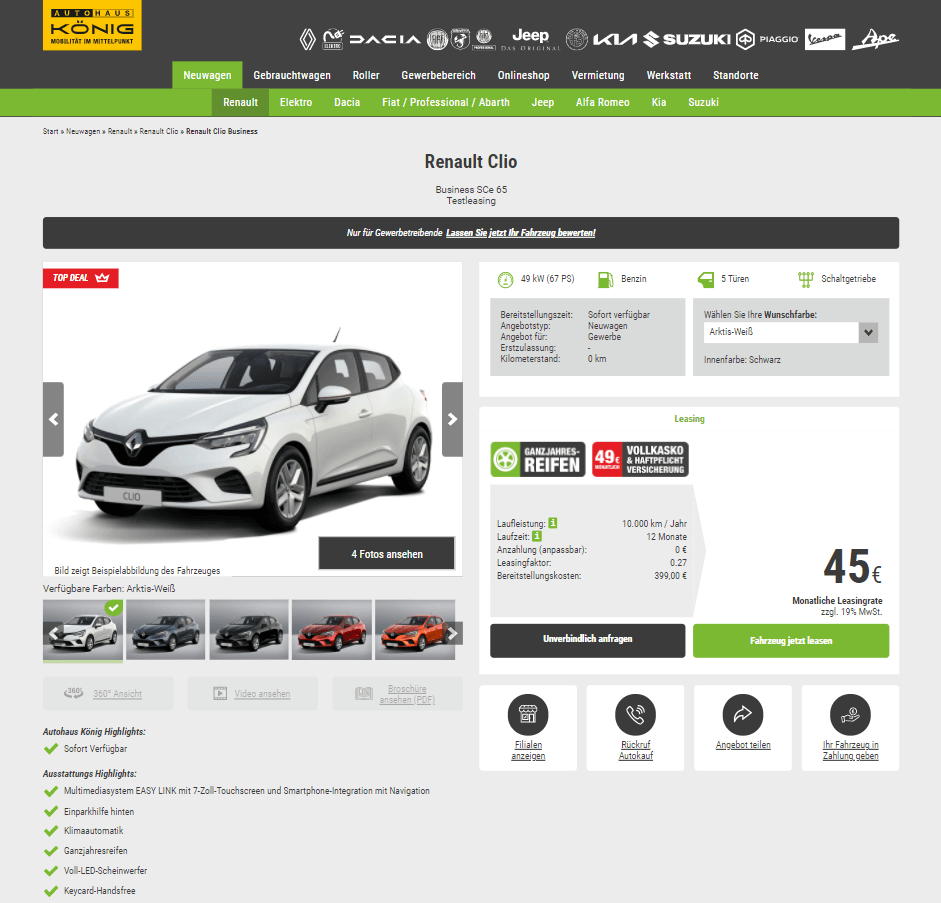Click the TOP DEAL badge
This screenshot has height=903, width=941.
(80, 278)
